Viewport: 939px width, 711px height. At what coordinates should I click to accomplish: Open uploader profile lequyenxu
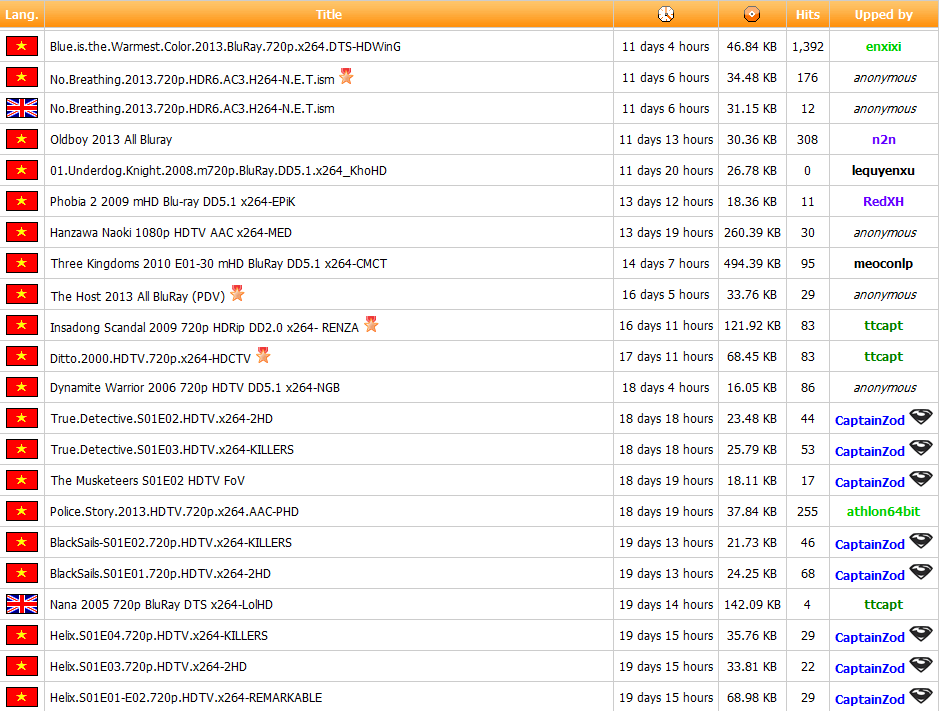(x=883, y=171)
